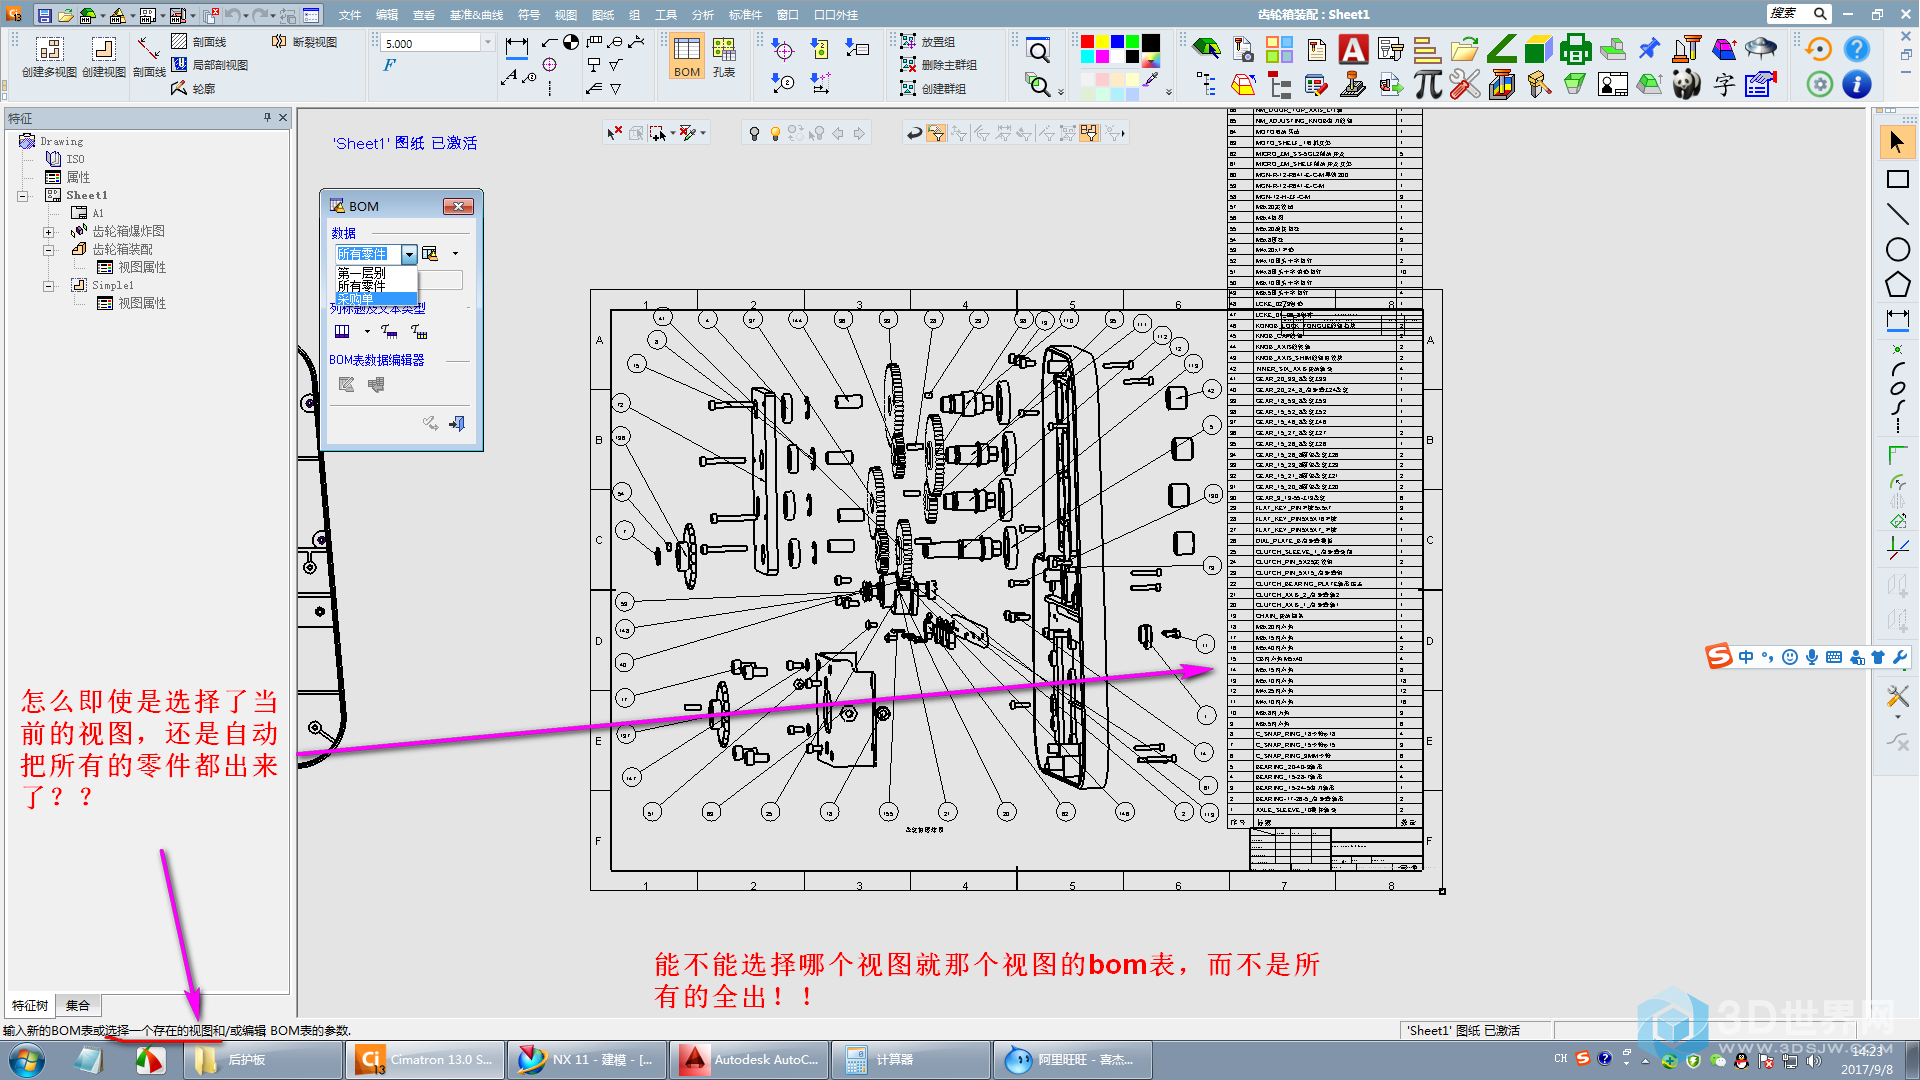Toggle the highlighted selection filter funnel icon

click(936, 133)
